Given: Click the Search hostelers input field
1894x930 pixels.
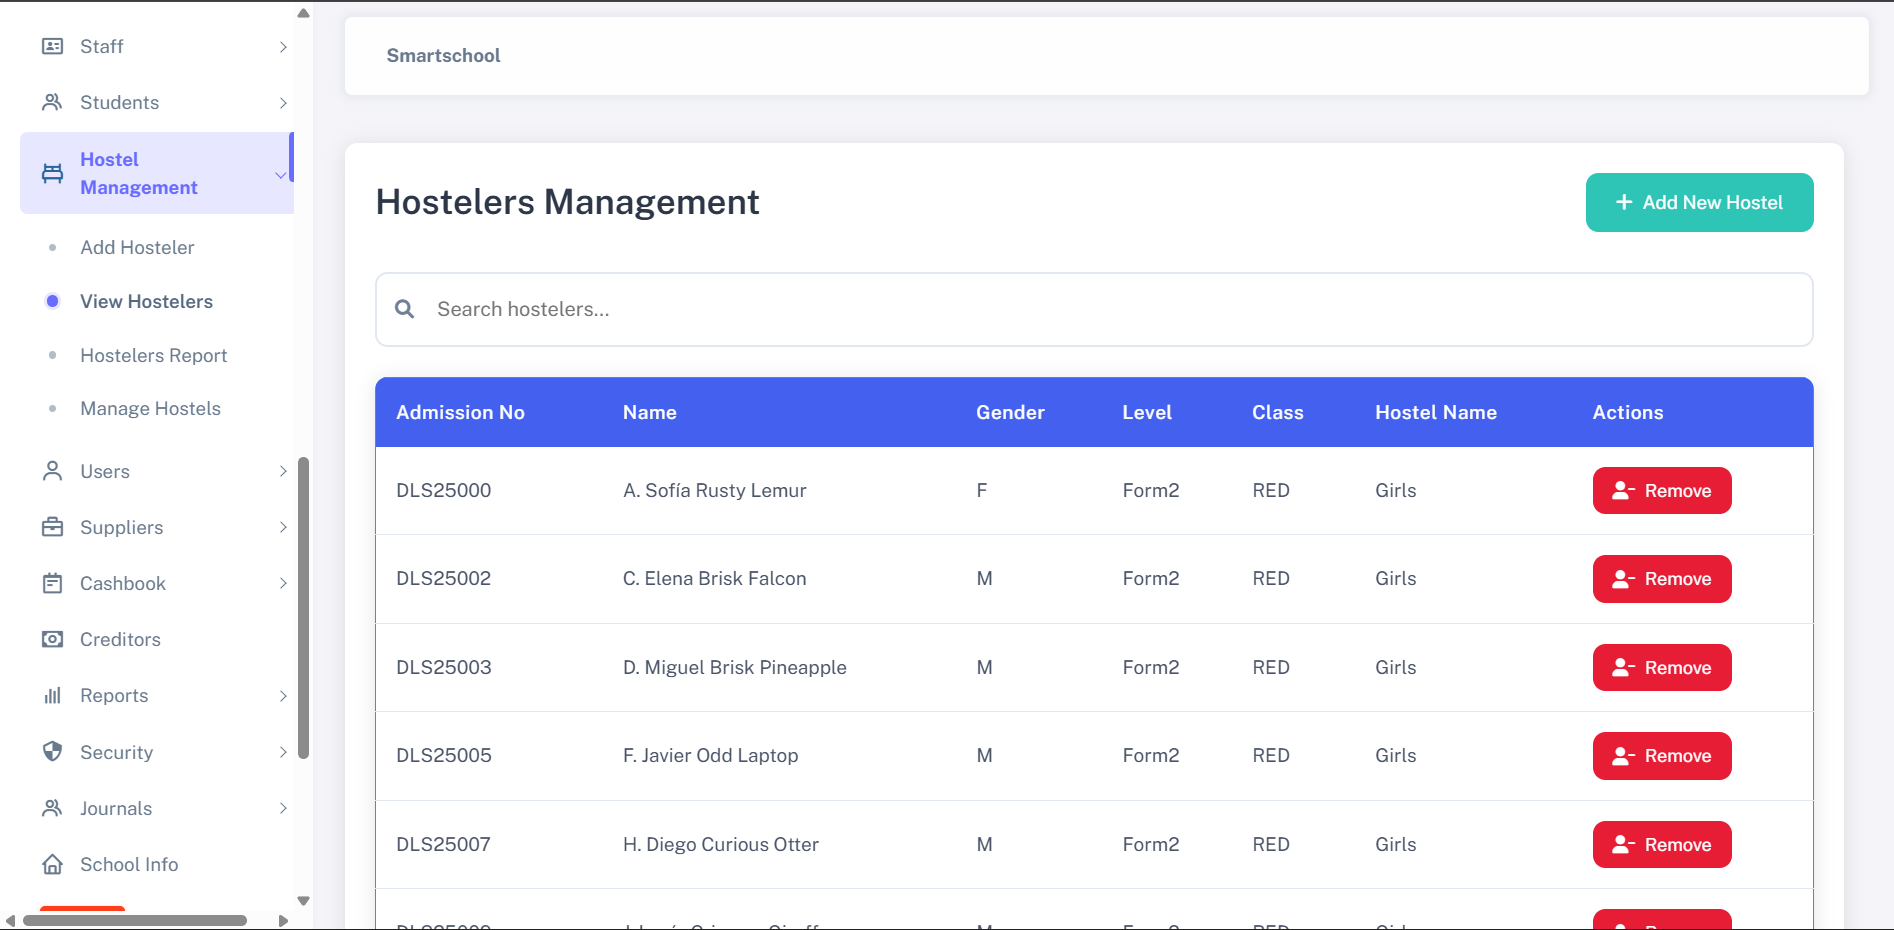Looking at the screenshot, I should [1094, 309].
